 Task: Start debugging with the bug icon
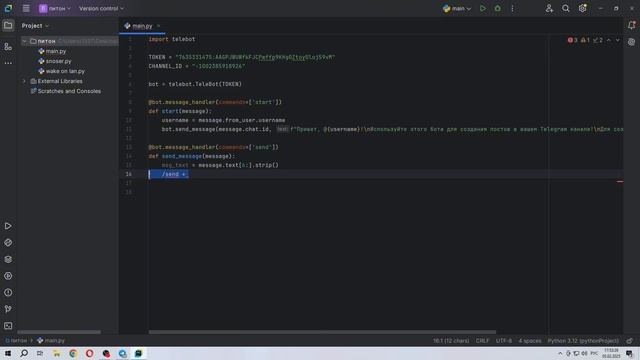(x=498, y=8)
